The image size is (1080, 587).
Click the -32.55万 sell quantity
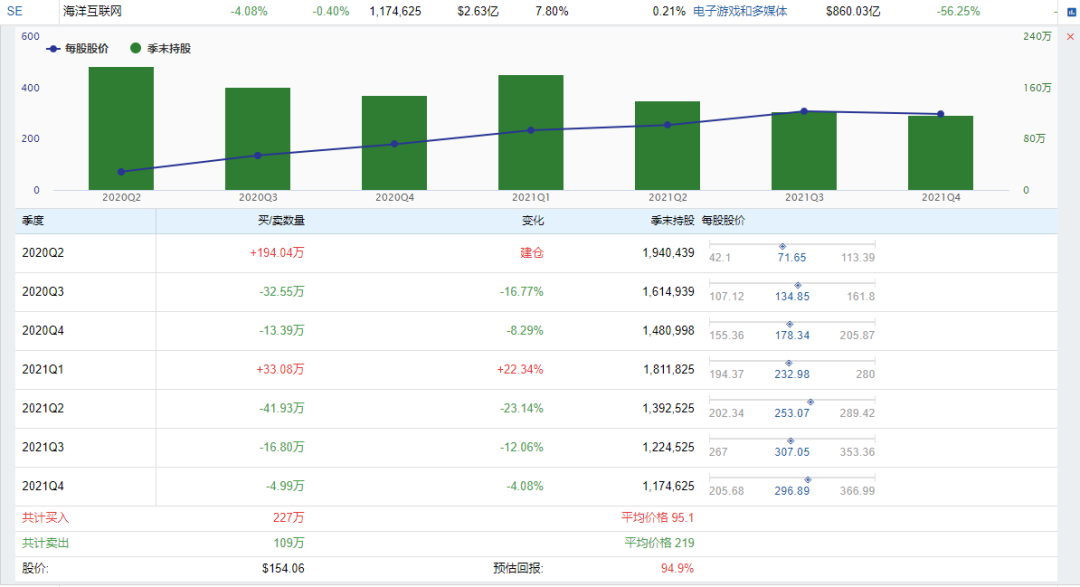[x=282, y=291]
